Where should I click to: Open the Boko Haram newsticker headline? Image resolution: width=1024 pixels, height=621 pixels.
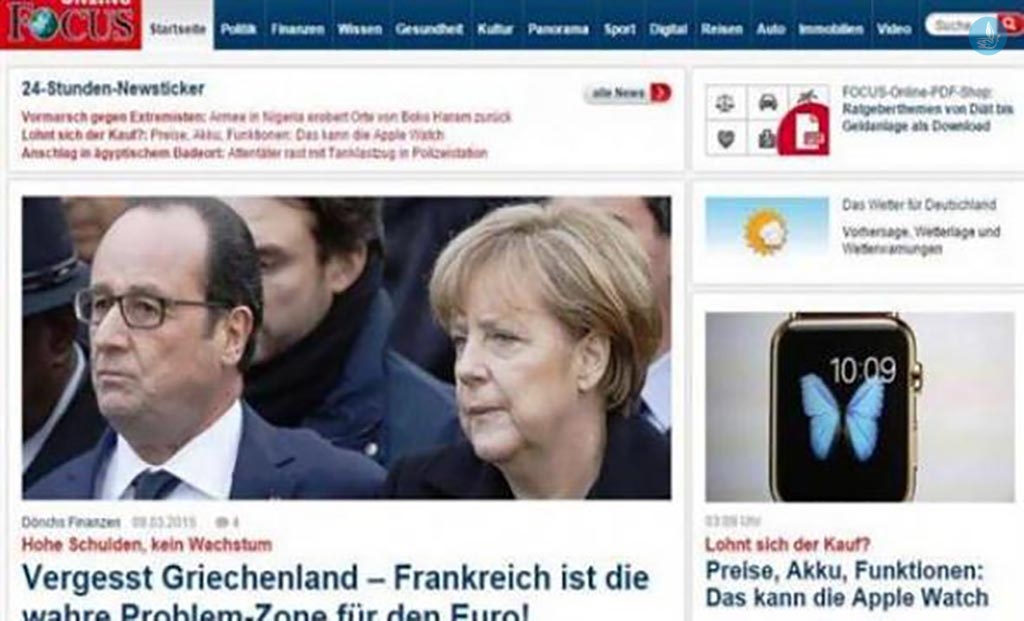point(266,118)
